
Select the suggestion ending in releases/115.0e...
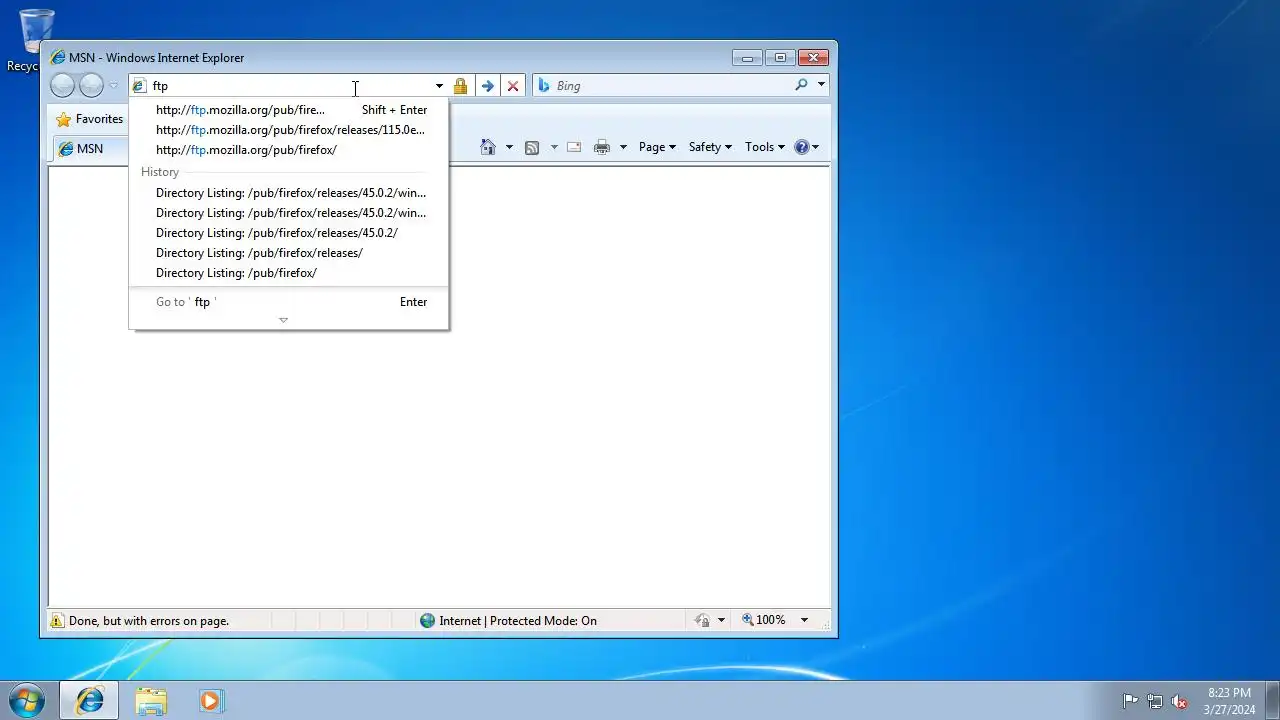click(x=289, y=130)
